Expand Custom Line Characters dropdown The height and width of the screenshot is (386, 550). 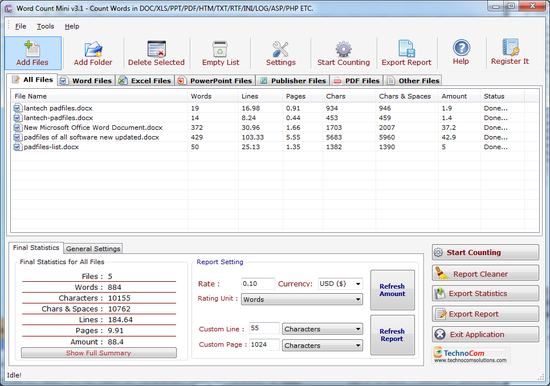[322, 329]
